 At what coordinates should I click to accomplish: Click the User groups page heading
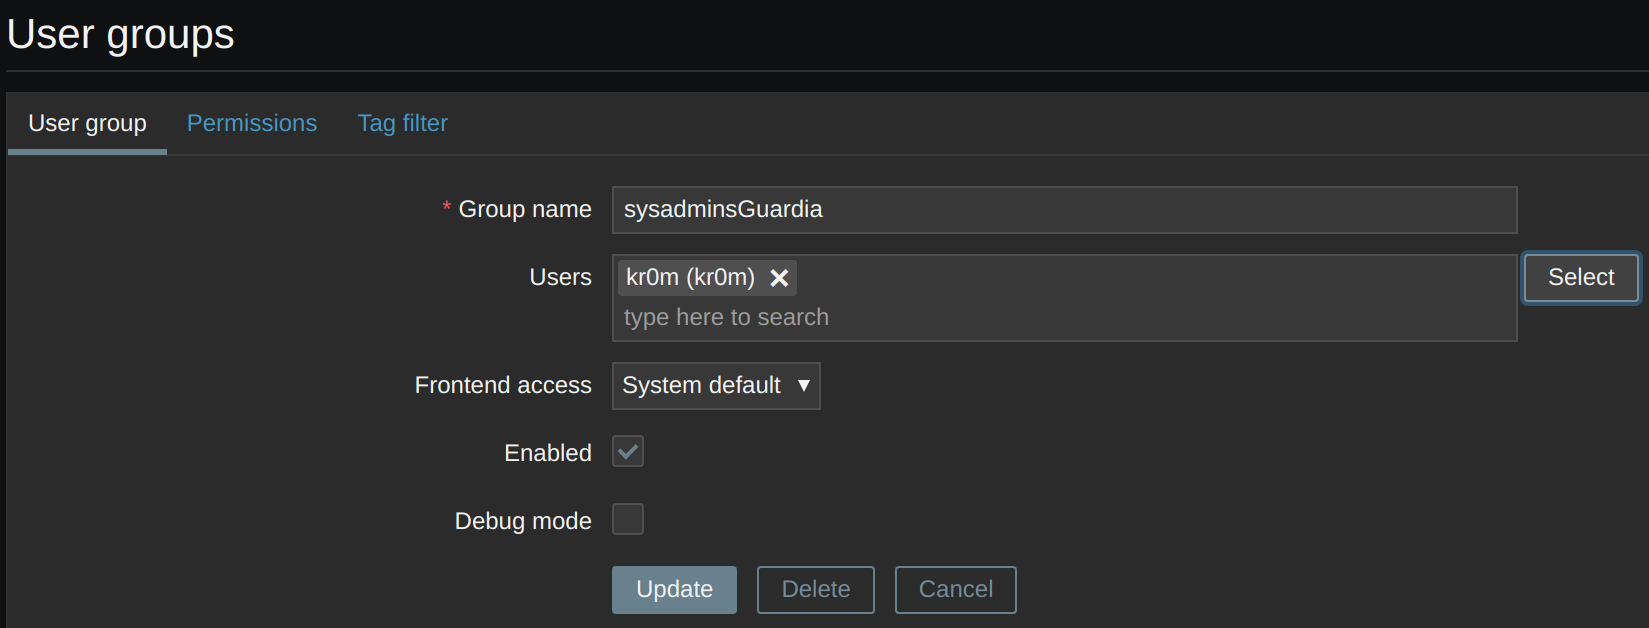[120, 34]
